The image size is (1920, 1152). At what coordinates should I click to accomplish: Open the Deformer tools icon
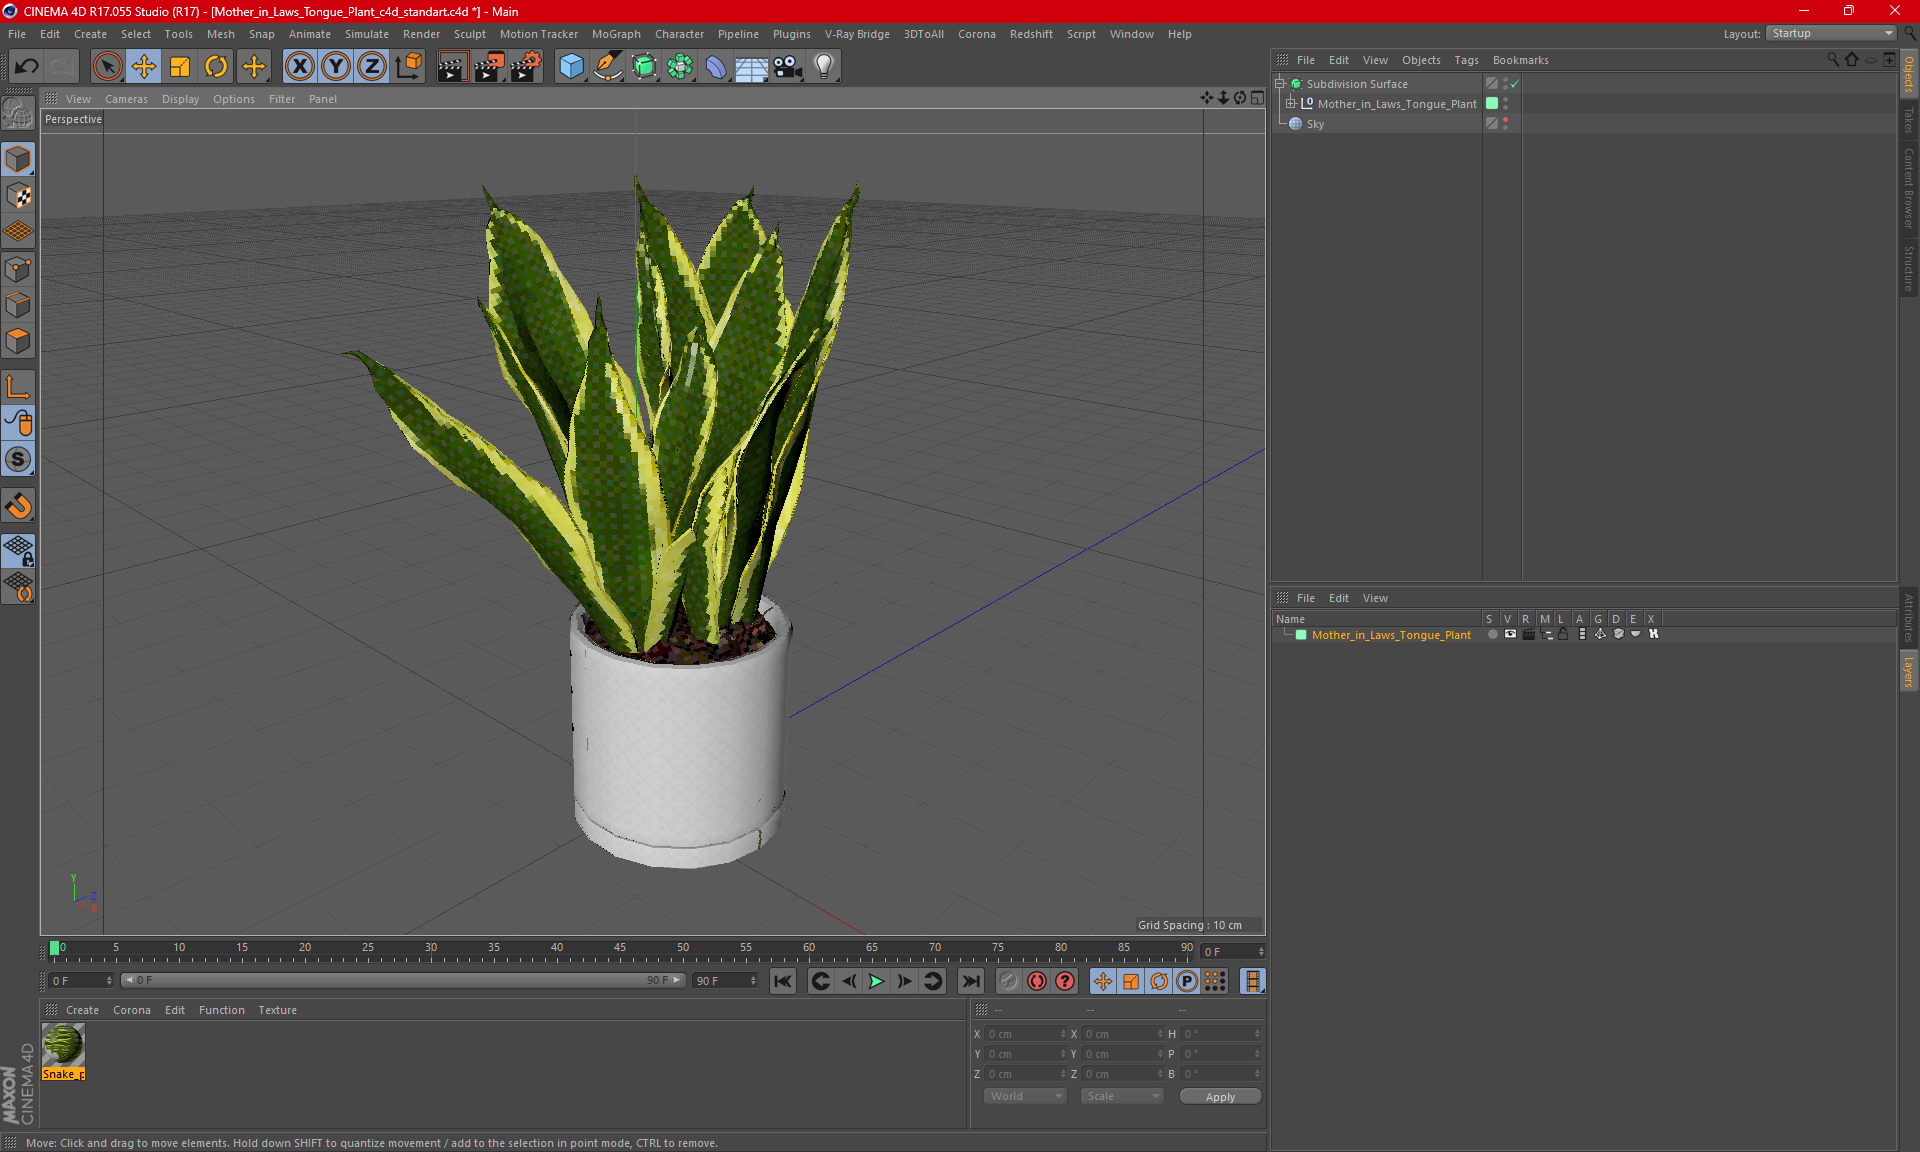pos(716,67)
